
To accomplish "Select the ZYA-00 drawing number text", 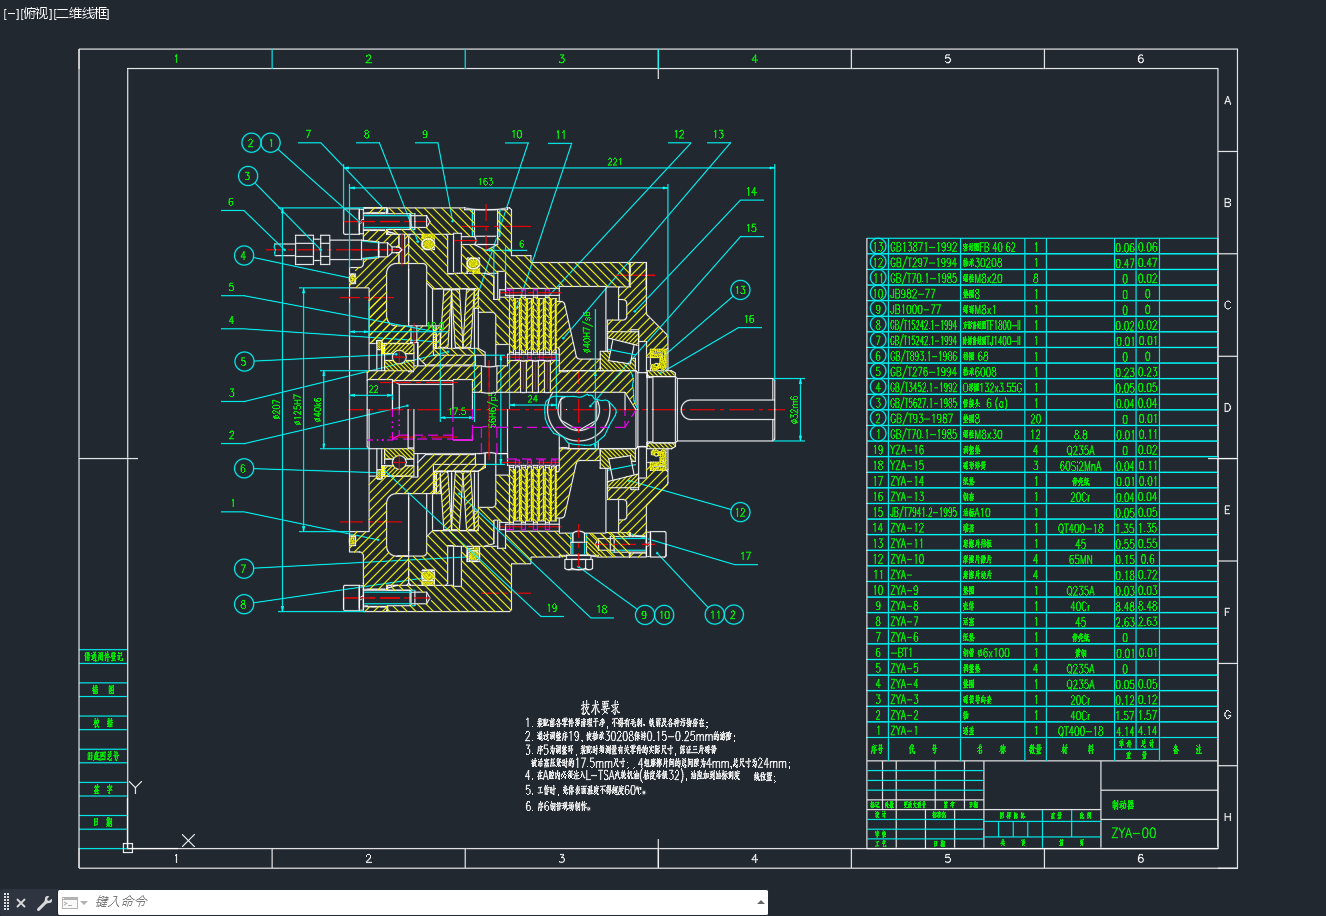I will pos(1134,833).
